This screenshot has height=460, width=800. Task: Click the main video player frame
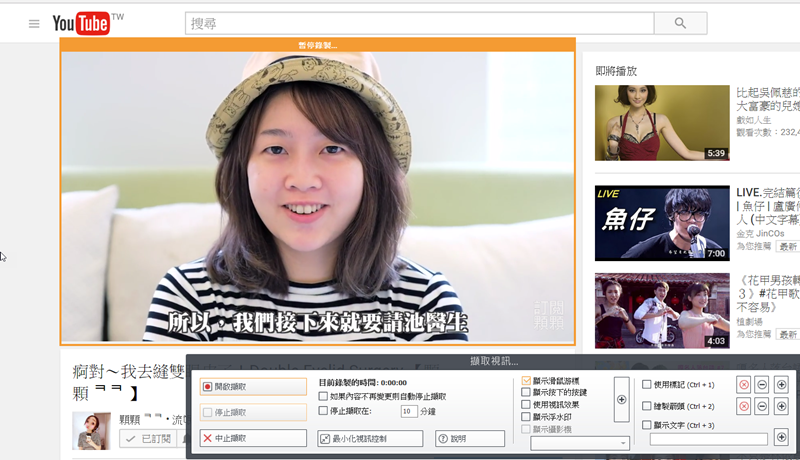click(318, 196)
